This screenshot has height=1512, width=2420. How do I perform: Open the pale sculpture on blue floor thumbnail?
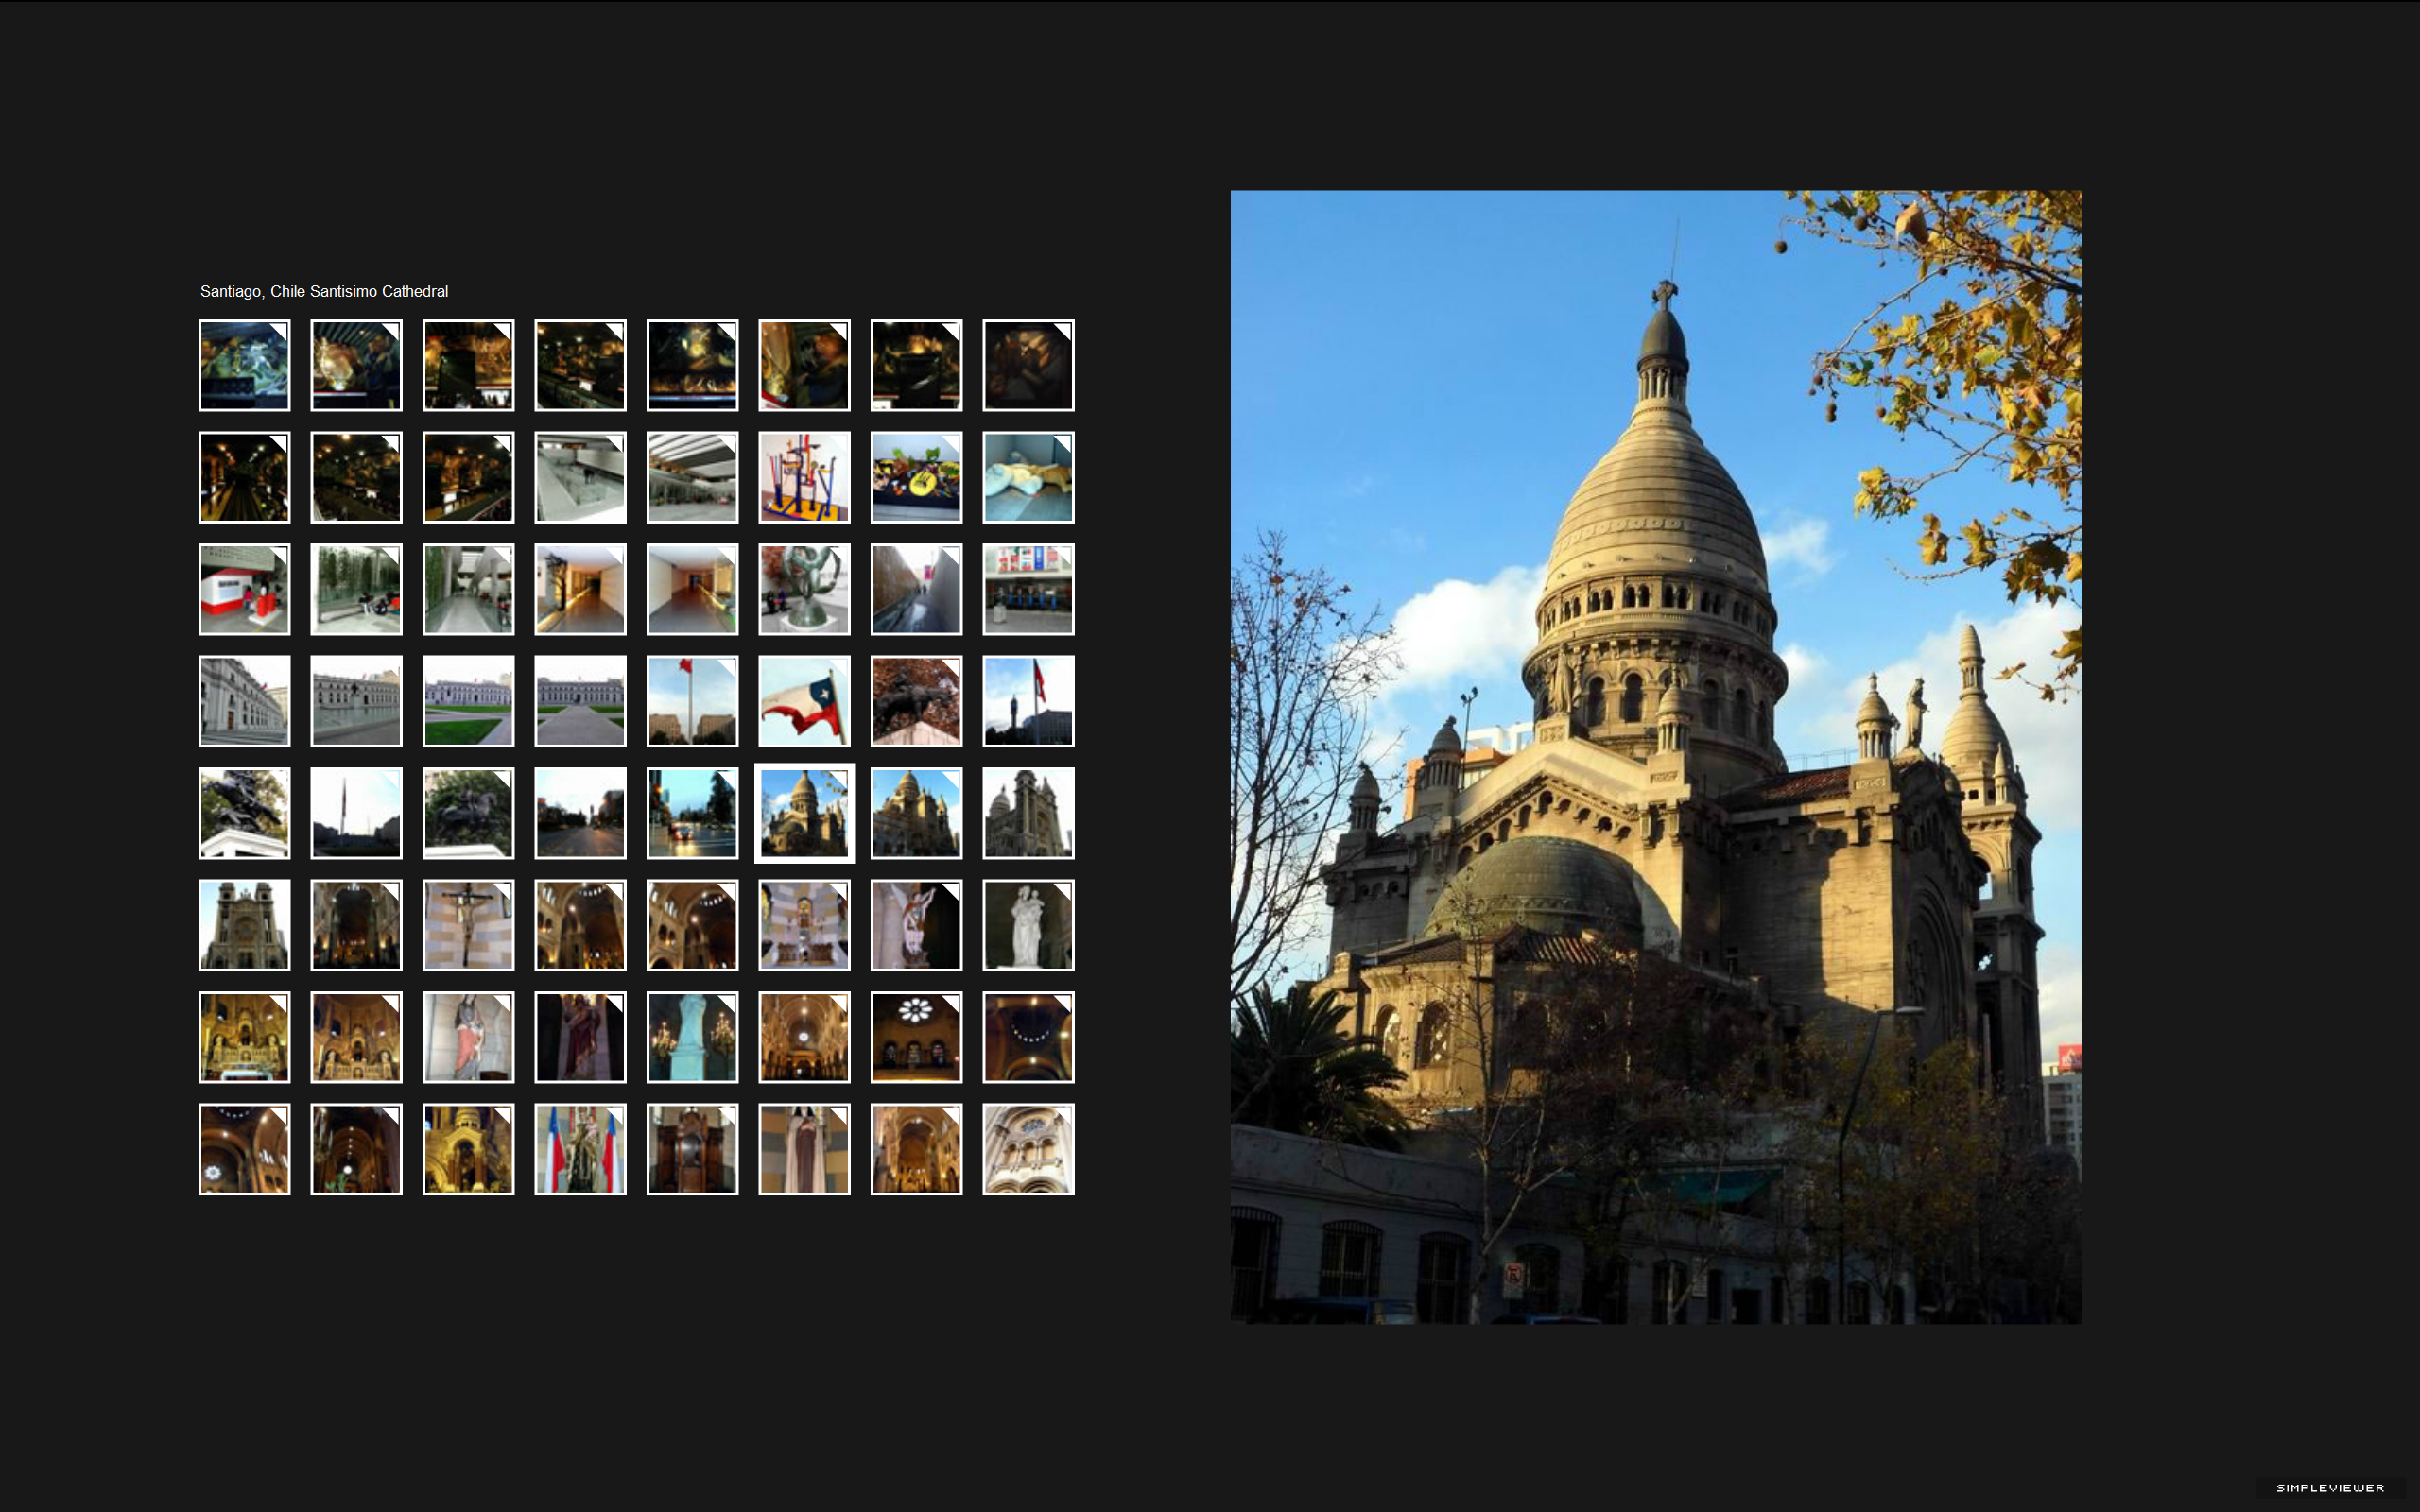coord(1028,477)
